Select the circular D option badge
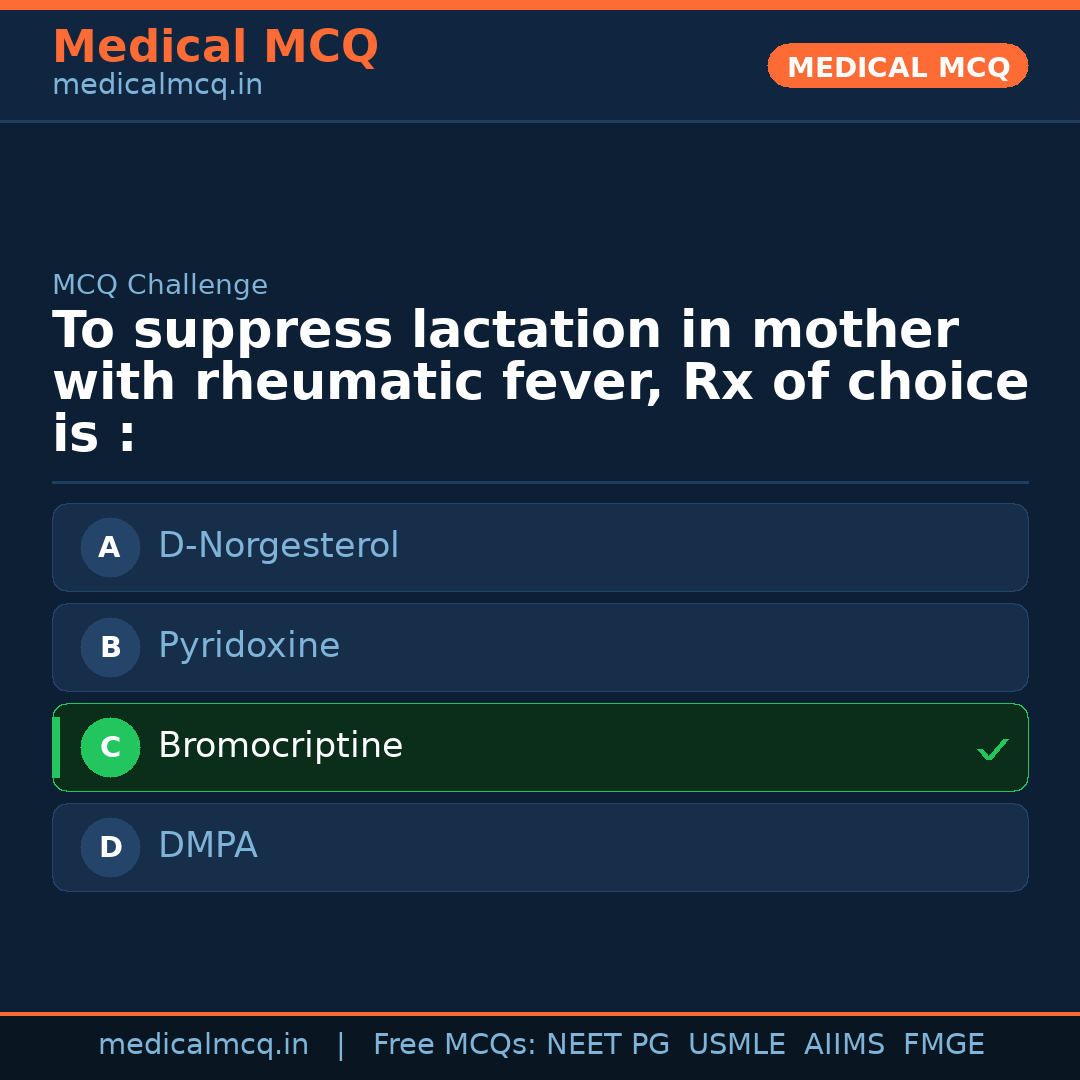 click(x=110, y=847)
